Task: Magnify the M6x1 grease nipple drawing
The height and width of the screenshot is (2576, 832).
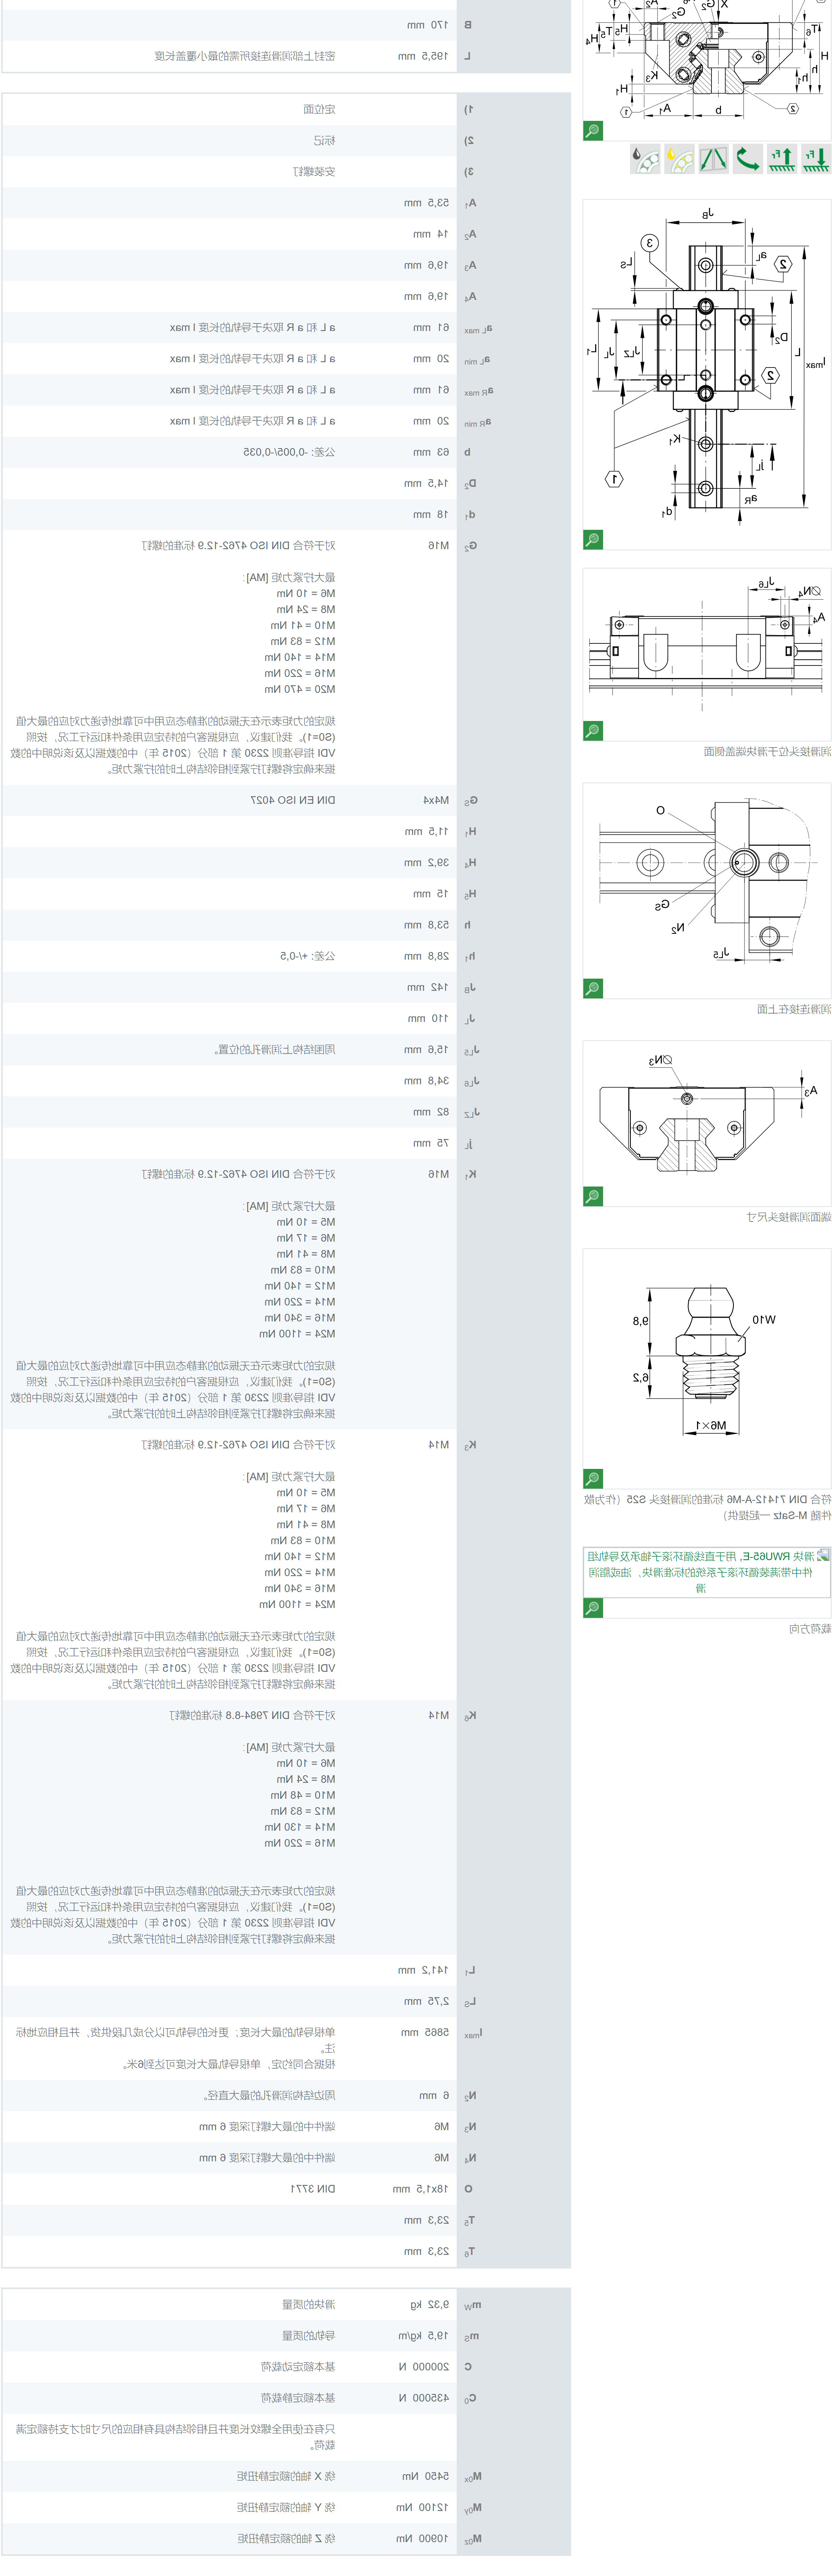Action: click(593, 1479)
